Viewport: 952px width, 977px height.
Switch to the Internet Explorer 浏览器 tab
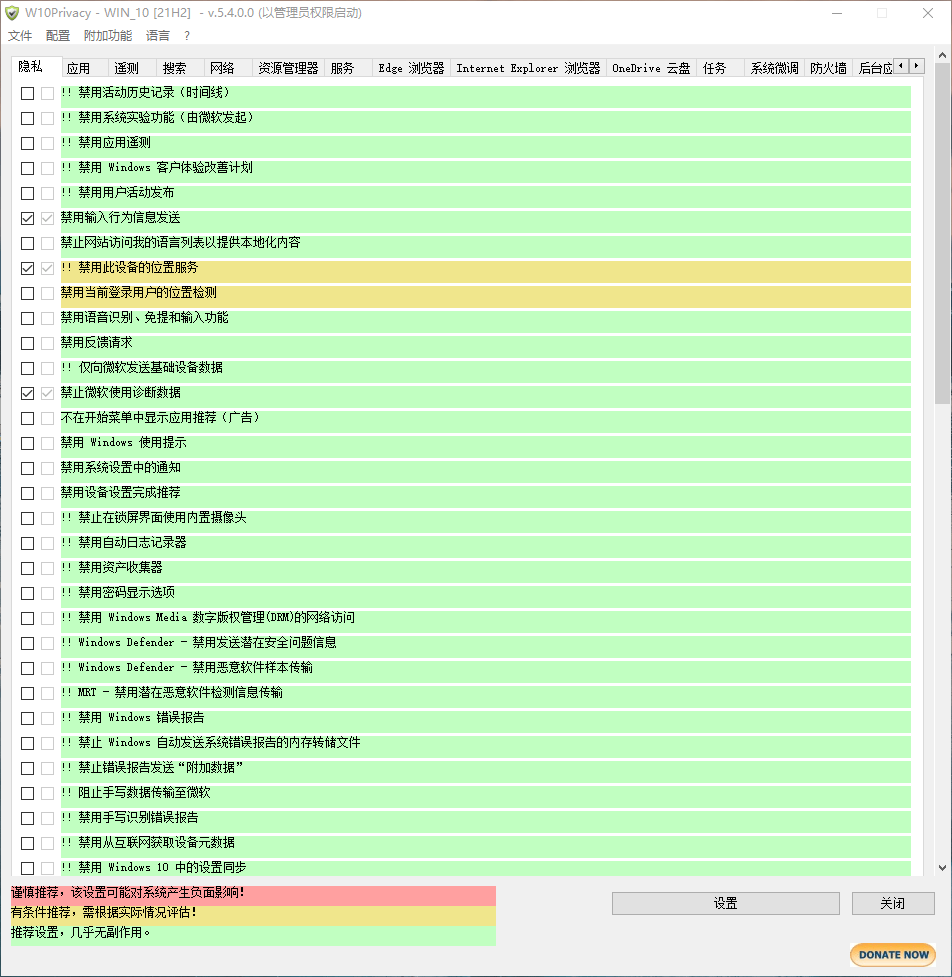tap(528, 69)
